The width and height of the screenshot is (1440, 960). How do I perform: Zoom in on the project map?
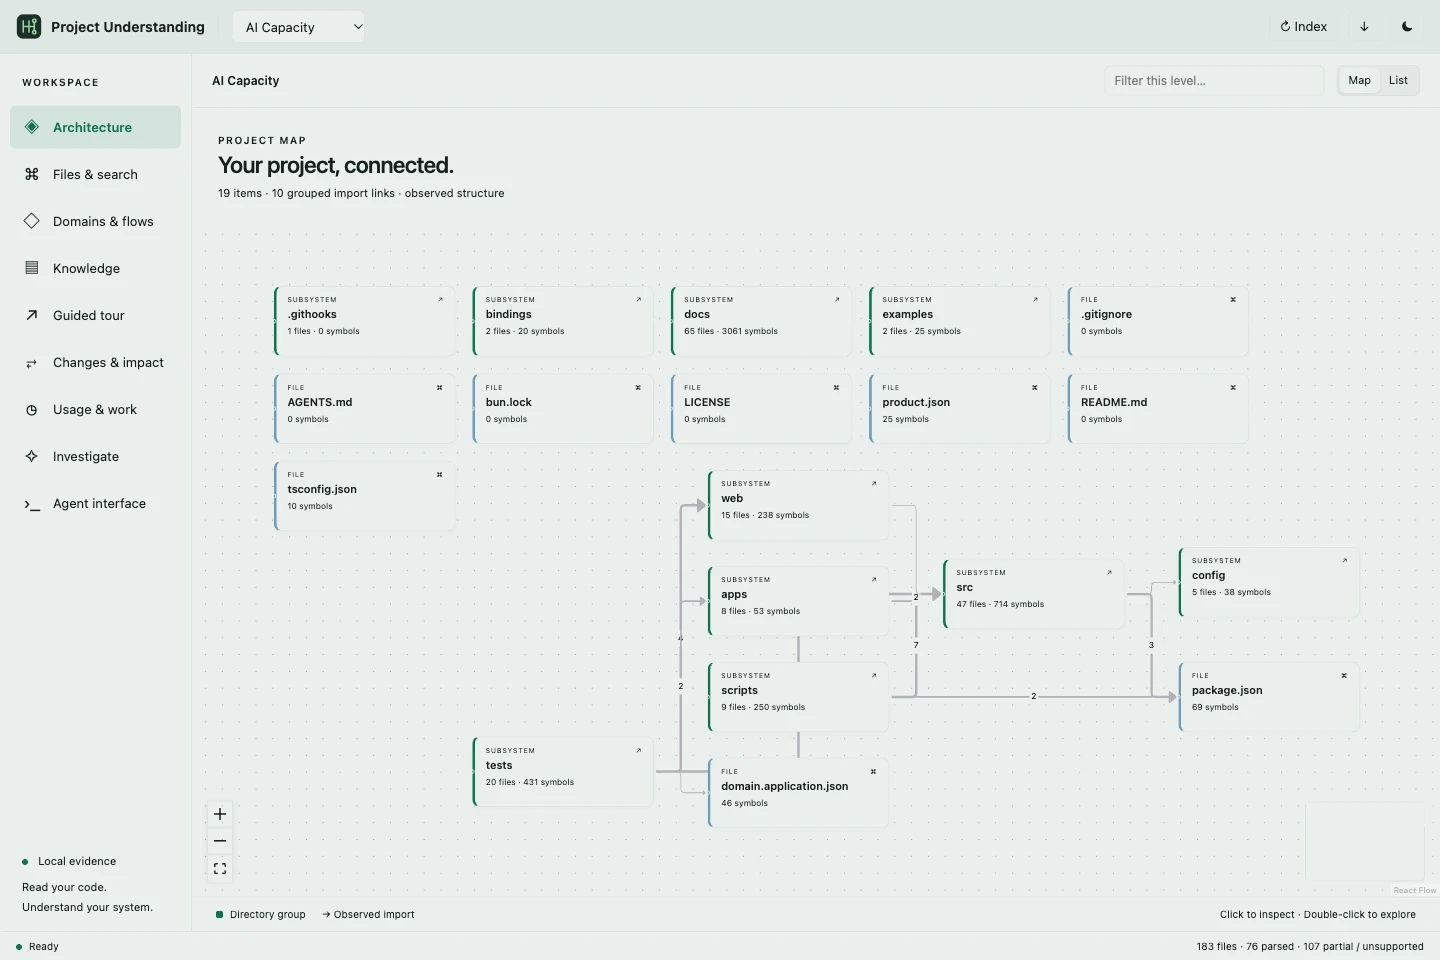coord(220,814)
